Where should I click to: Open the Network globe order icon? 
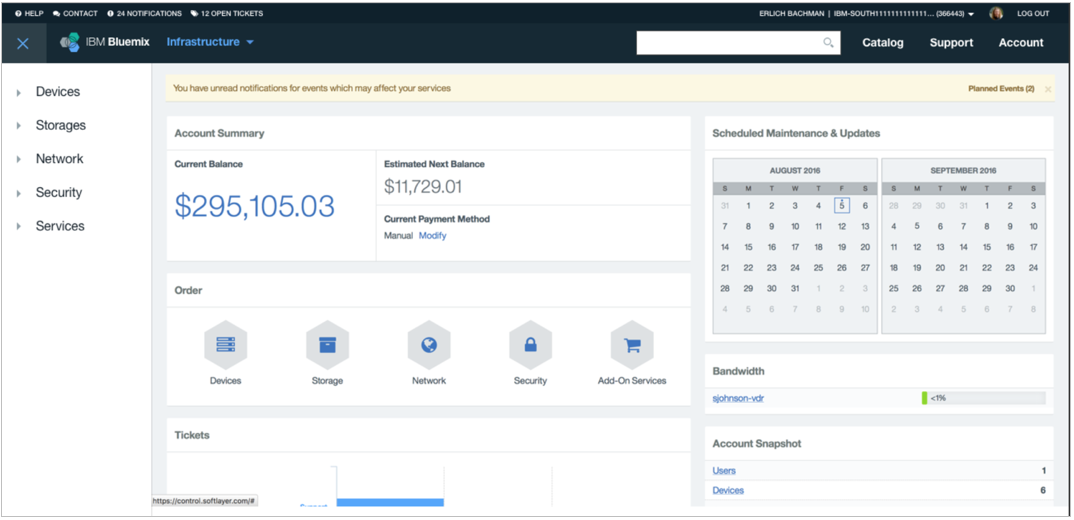coord(429,345)
